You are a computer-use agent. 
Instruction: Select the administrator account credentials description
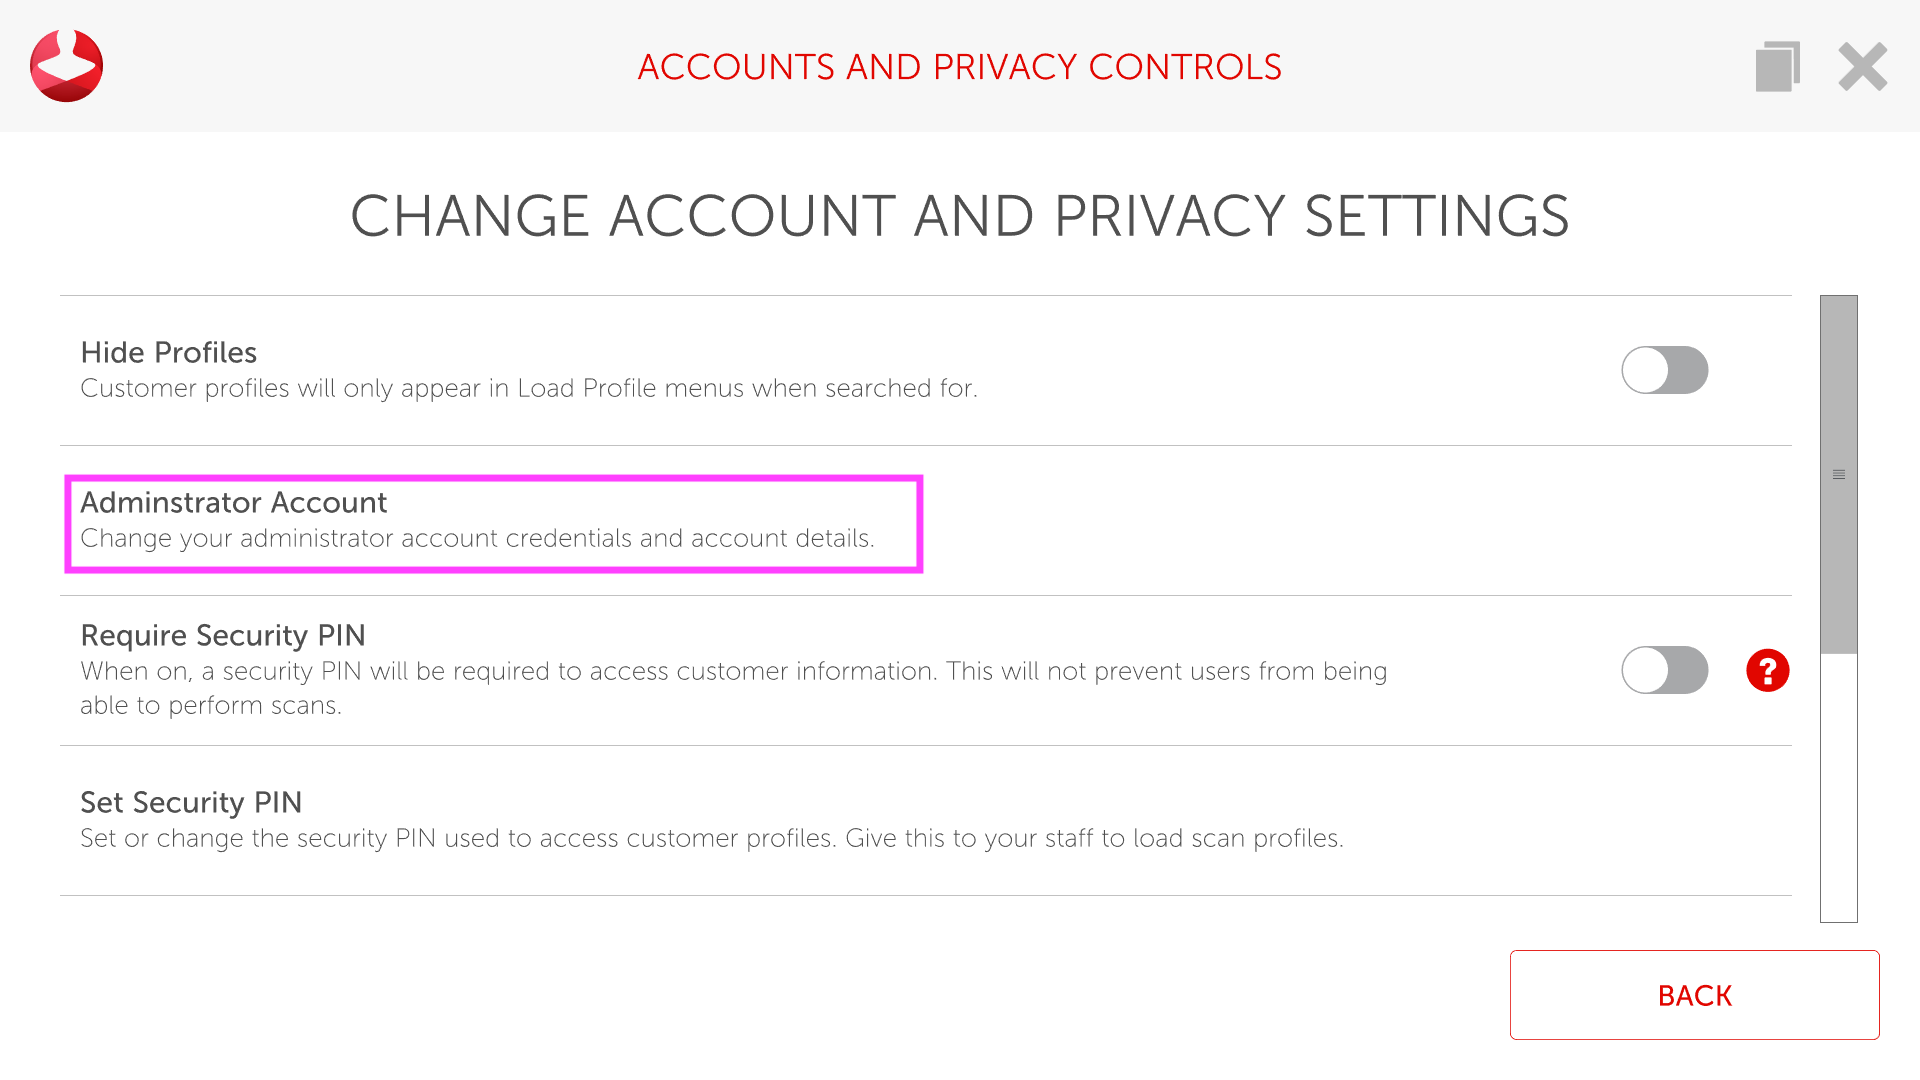click(477, 538)
